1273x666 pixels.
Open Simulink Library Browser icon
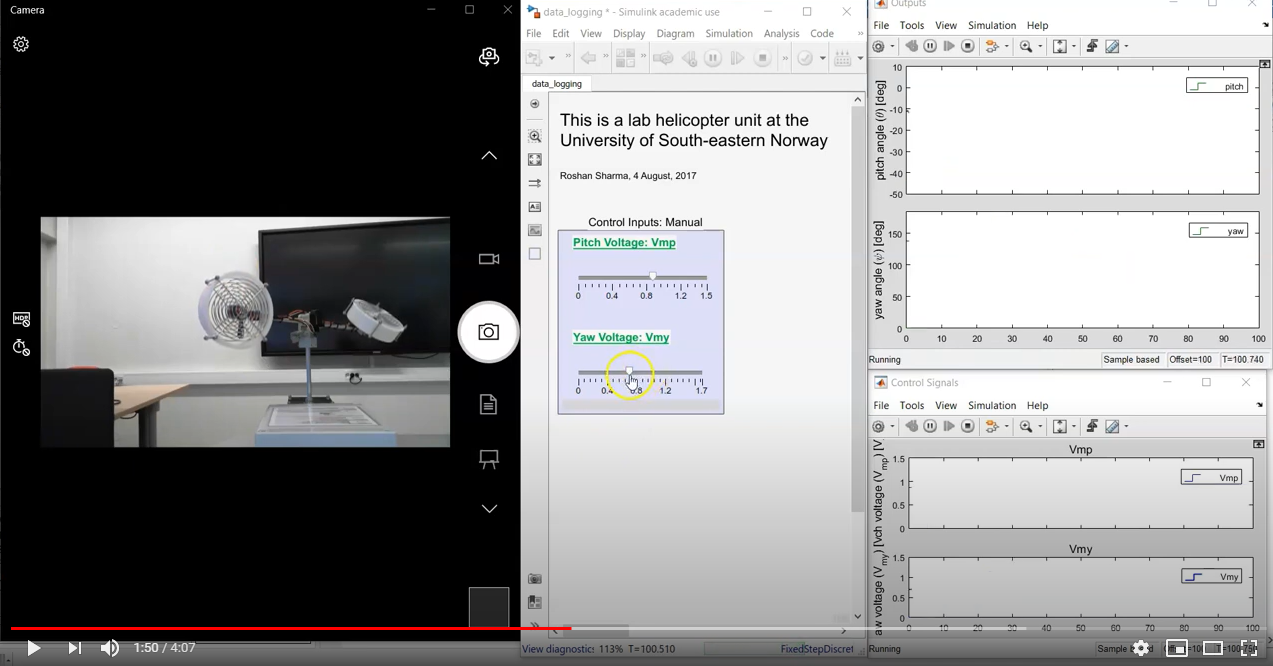(x=625, y=59)
